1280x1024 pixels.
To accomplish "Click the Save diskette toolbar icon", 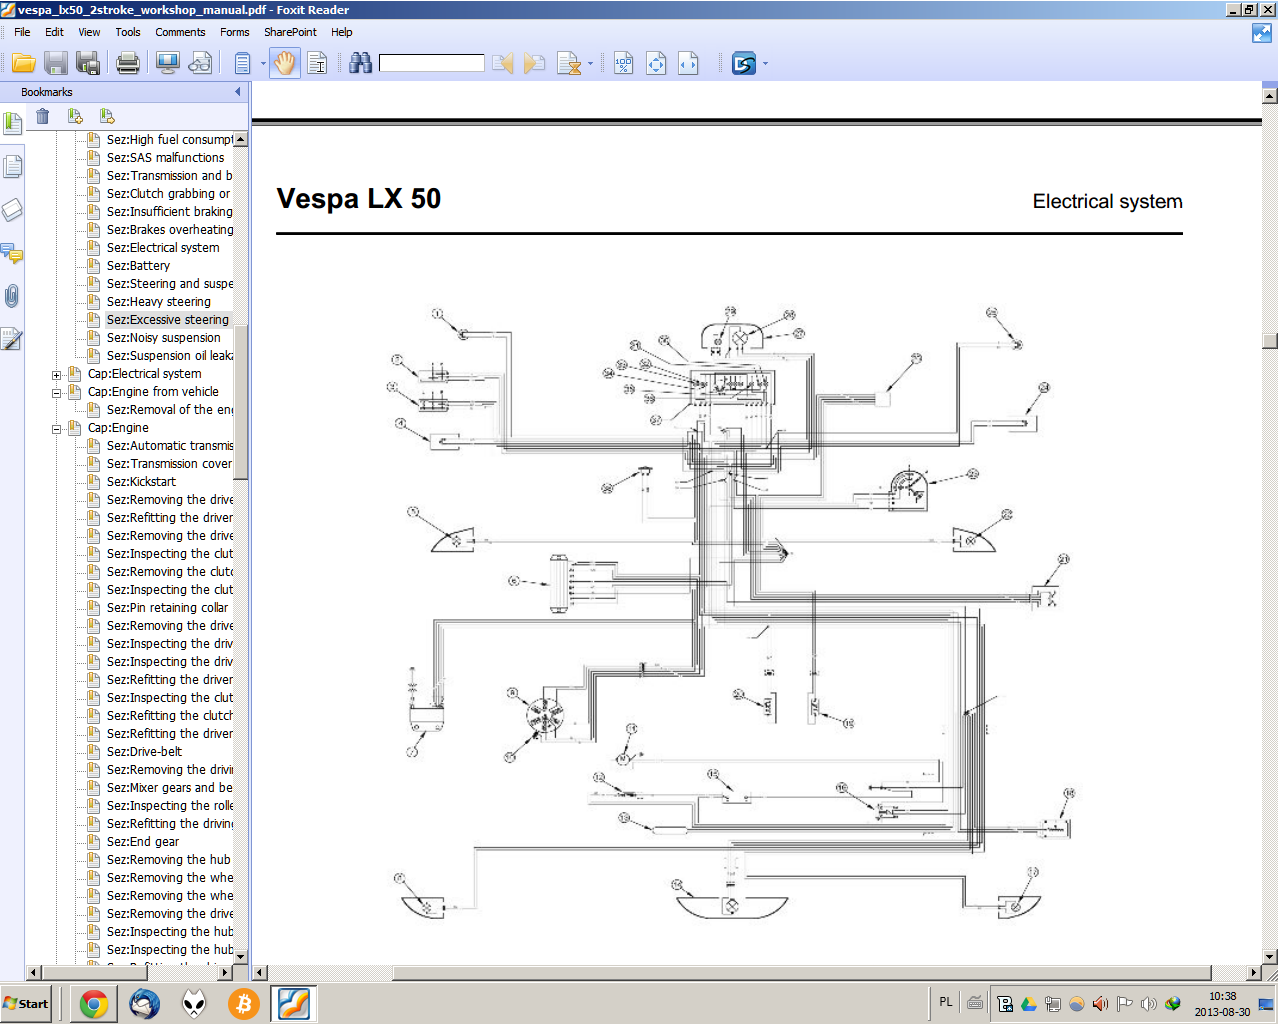I will [56, 64].
